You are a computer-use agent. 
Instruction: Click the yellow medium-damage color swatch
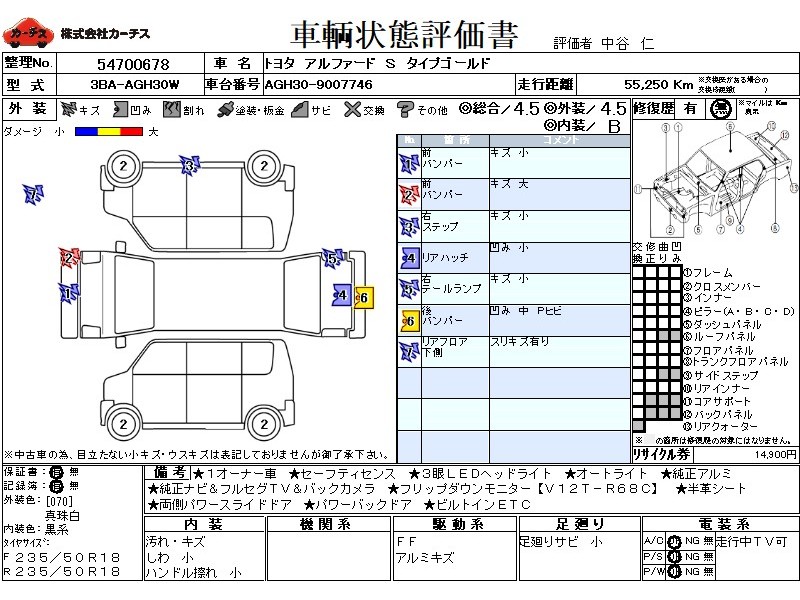pyautogui.click(x=109, y=132)
